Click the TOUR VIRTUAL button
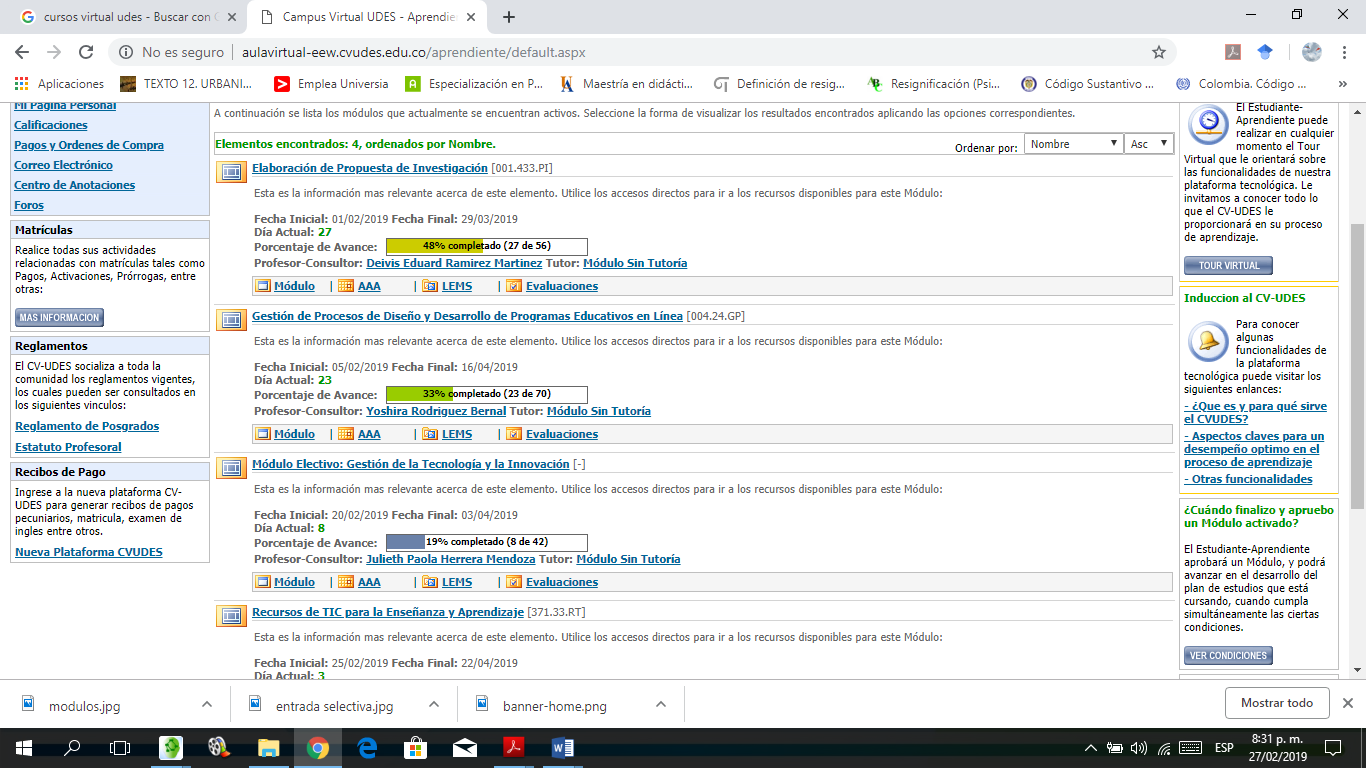 point(1228,266)
